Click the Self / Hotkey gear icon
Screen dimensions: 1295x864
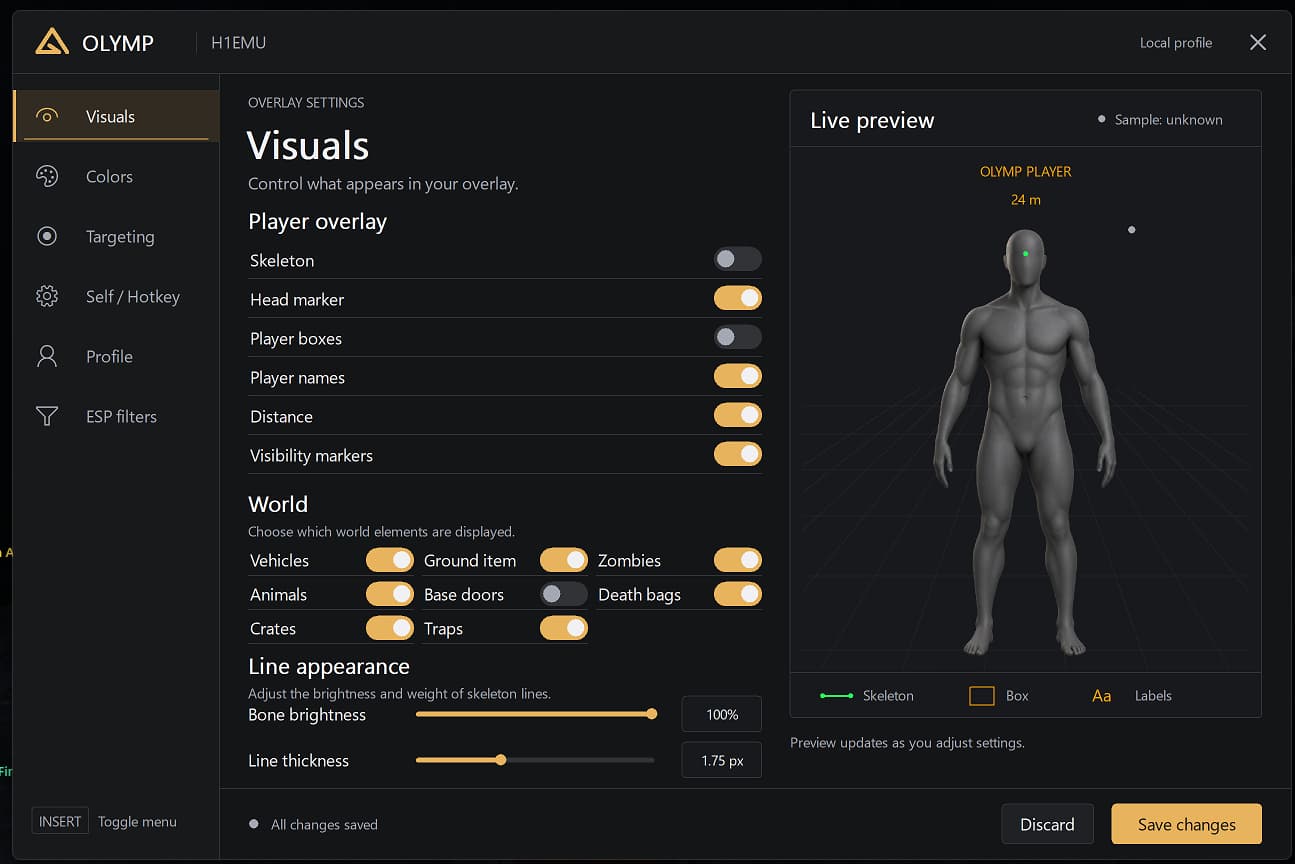coord(47,296)
